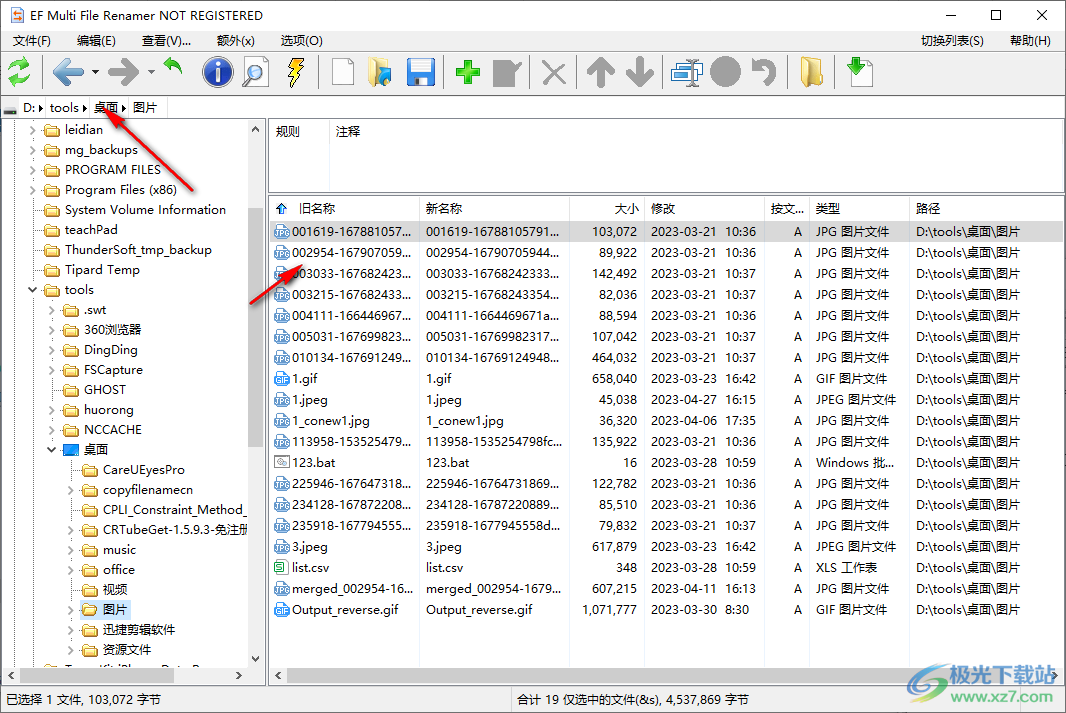Move rule down with down arrow icon
This screenshot has width=1066, height=713.
(640, 72)
